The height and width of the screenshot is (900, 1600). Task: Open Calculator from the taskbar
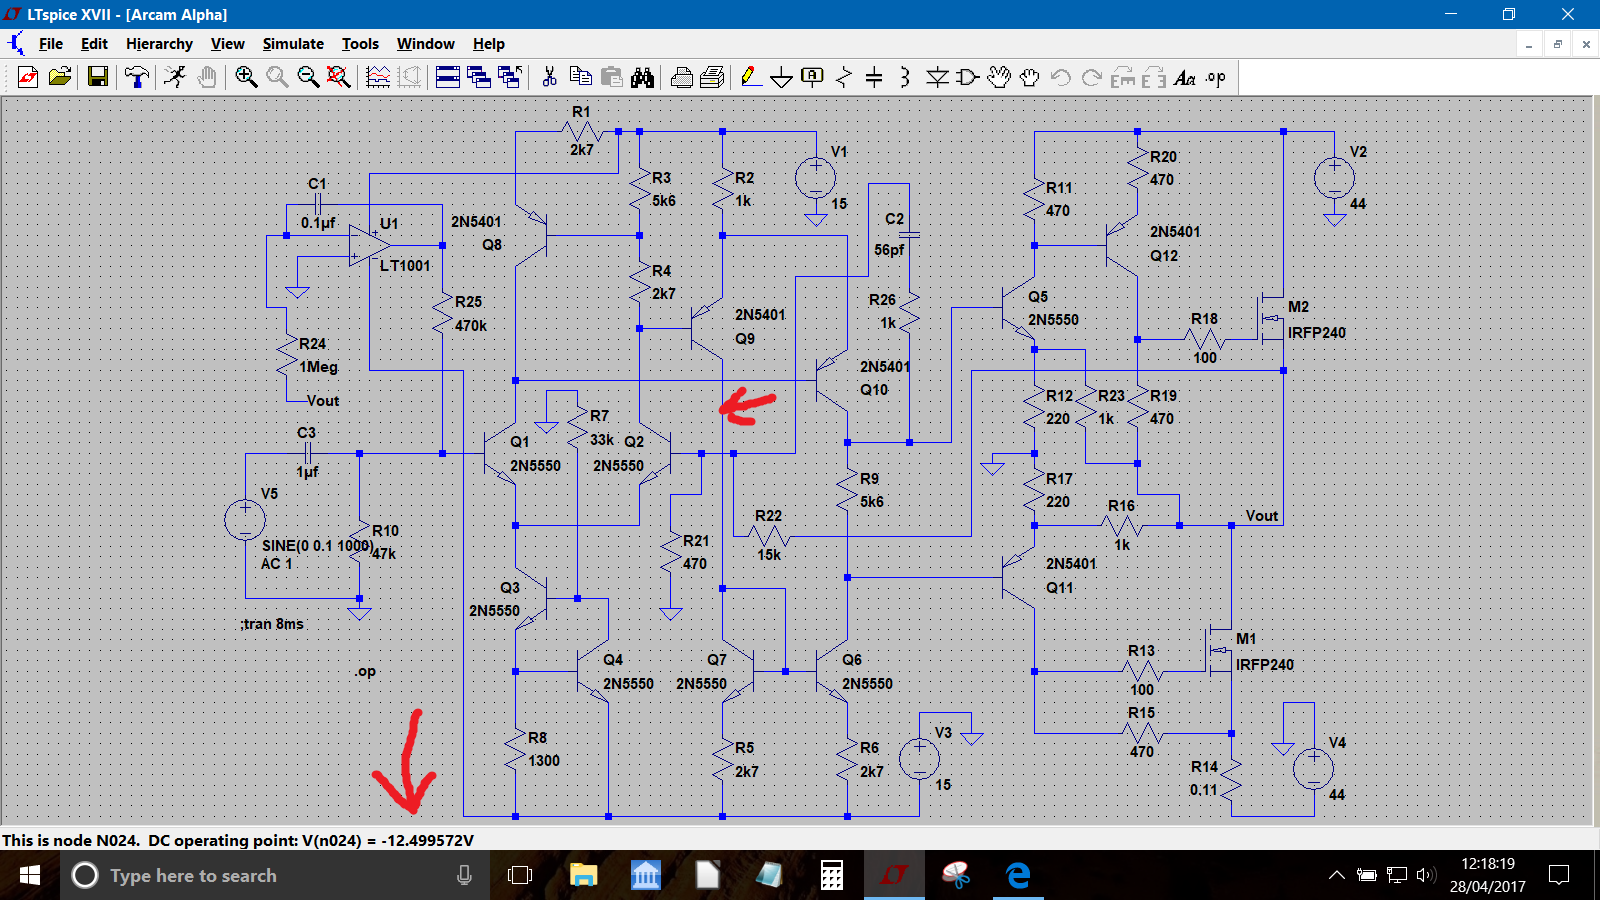(831, 876)
